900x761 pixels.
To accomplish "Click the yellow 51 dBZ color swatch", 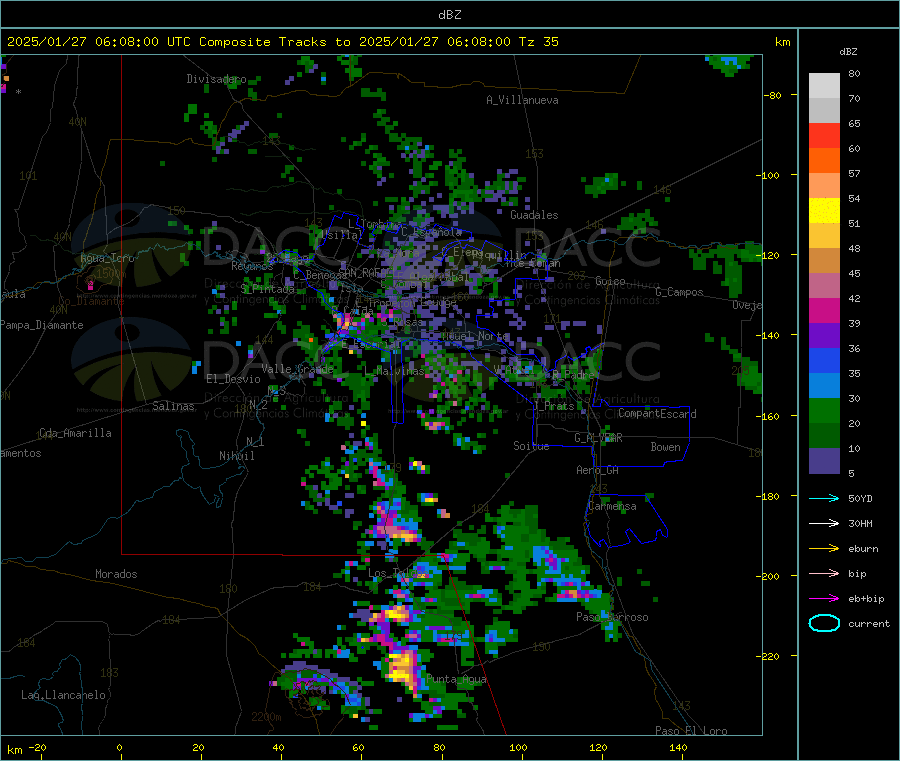I will coord(824,211).
